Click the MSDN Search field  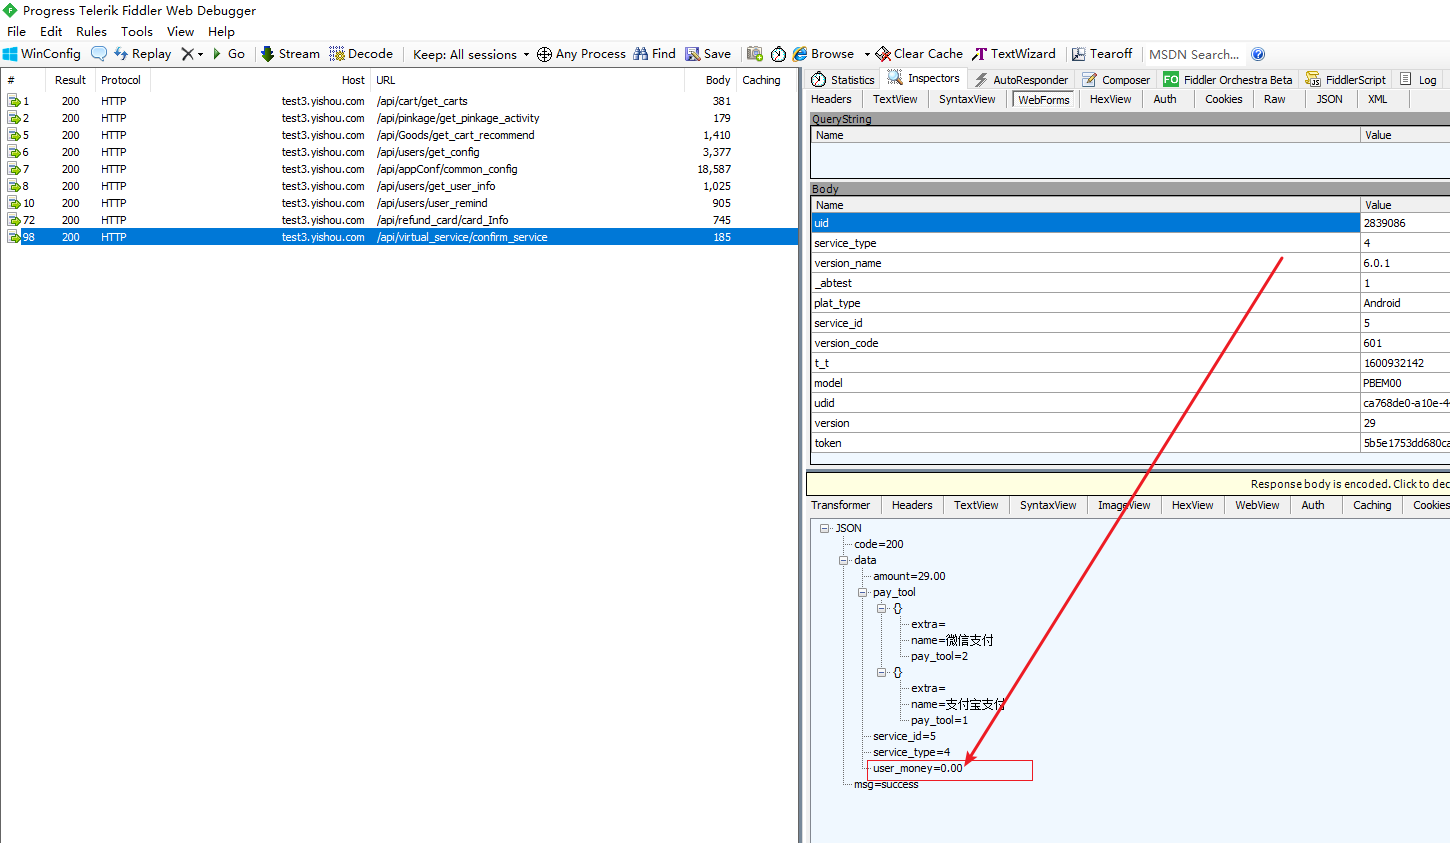click(1194, 54)
